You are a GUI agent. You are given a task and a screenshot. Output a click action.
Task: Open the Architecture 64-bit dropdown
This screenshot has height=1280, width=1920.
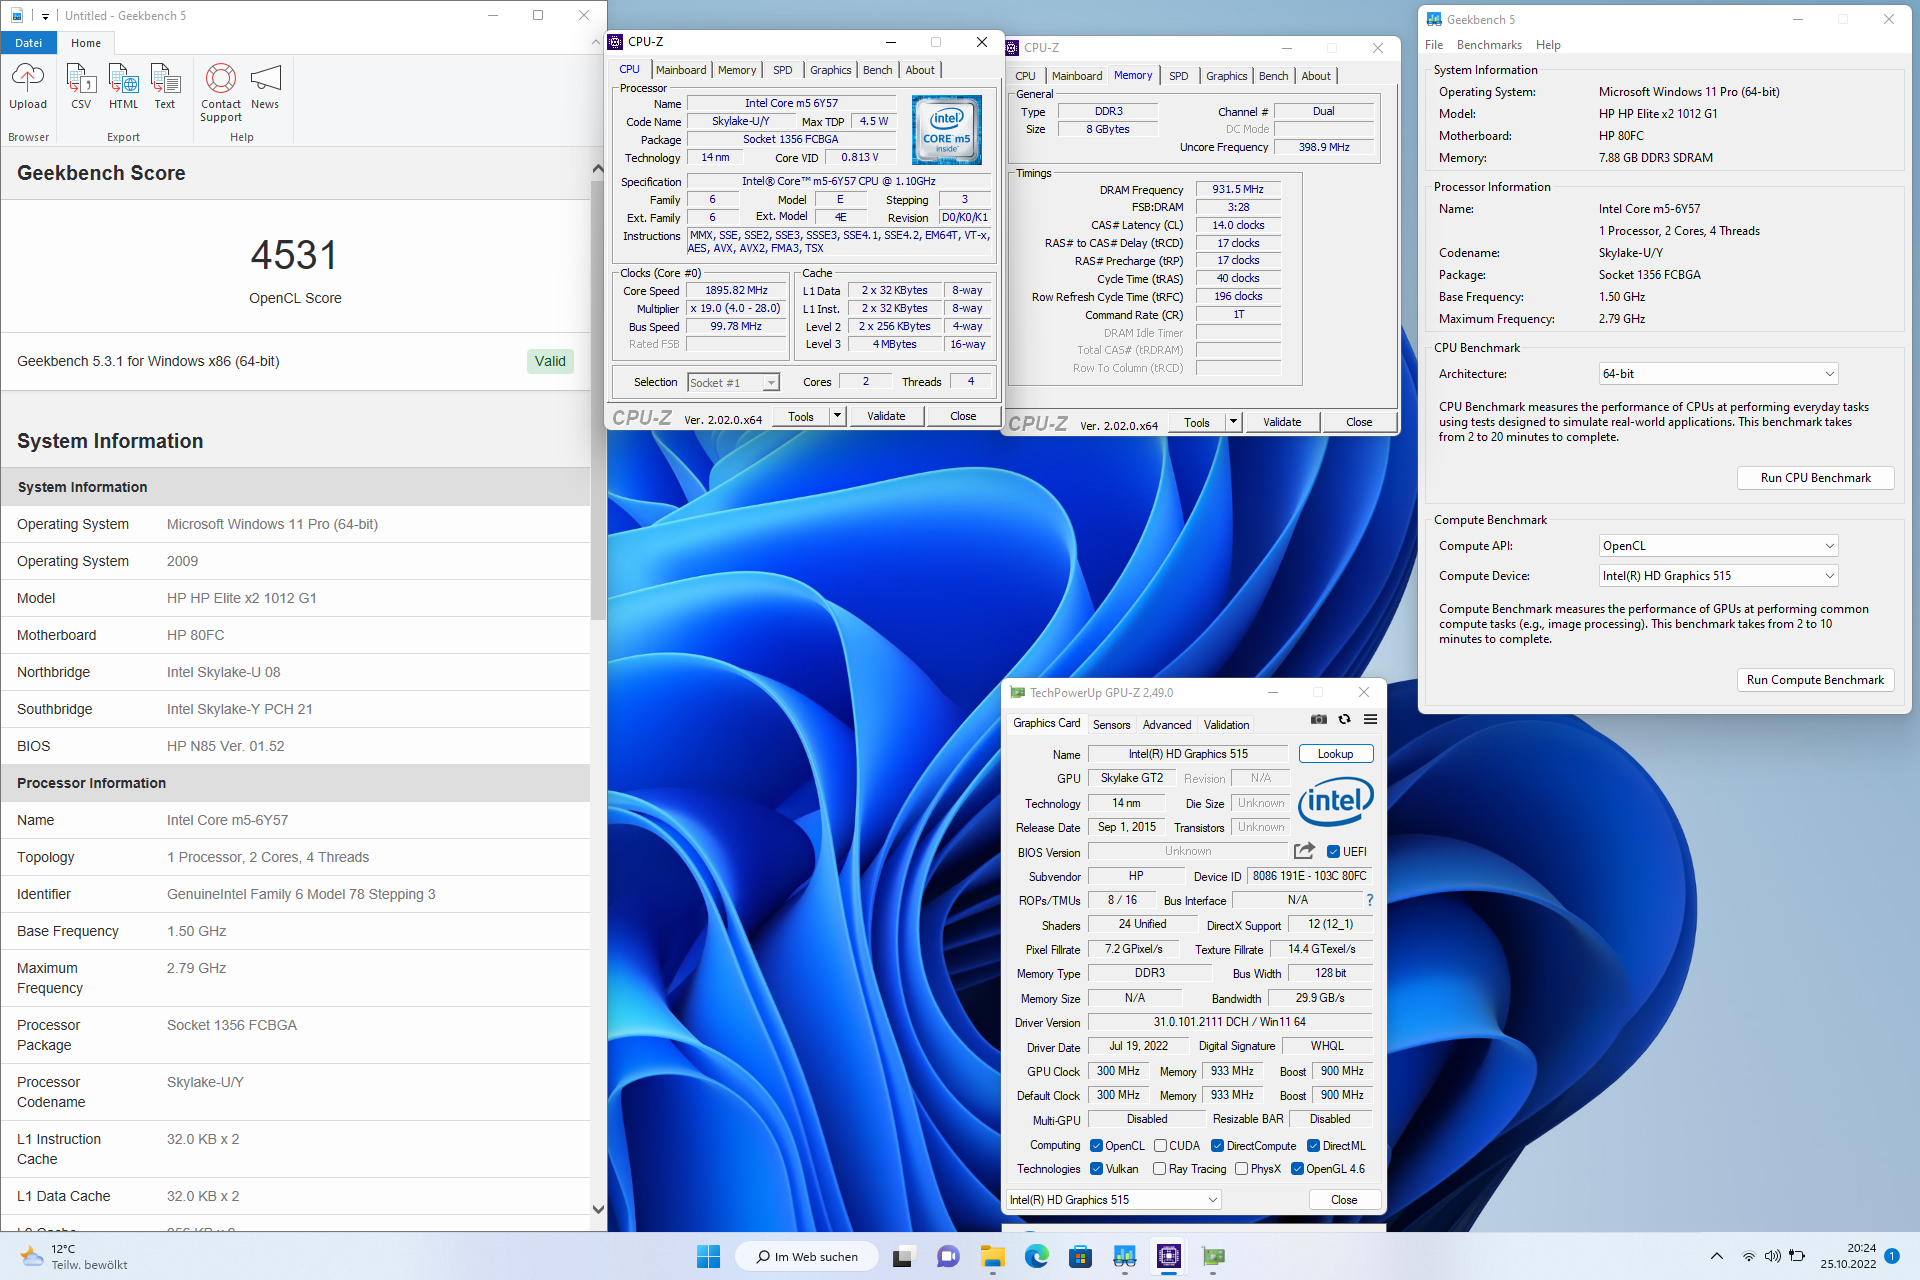coord(1718,374)
